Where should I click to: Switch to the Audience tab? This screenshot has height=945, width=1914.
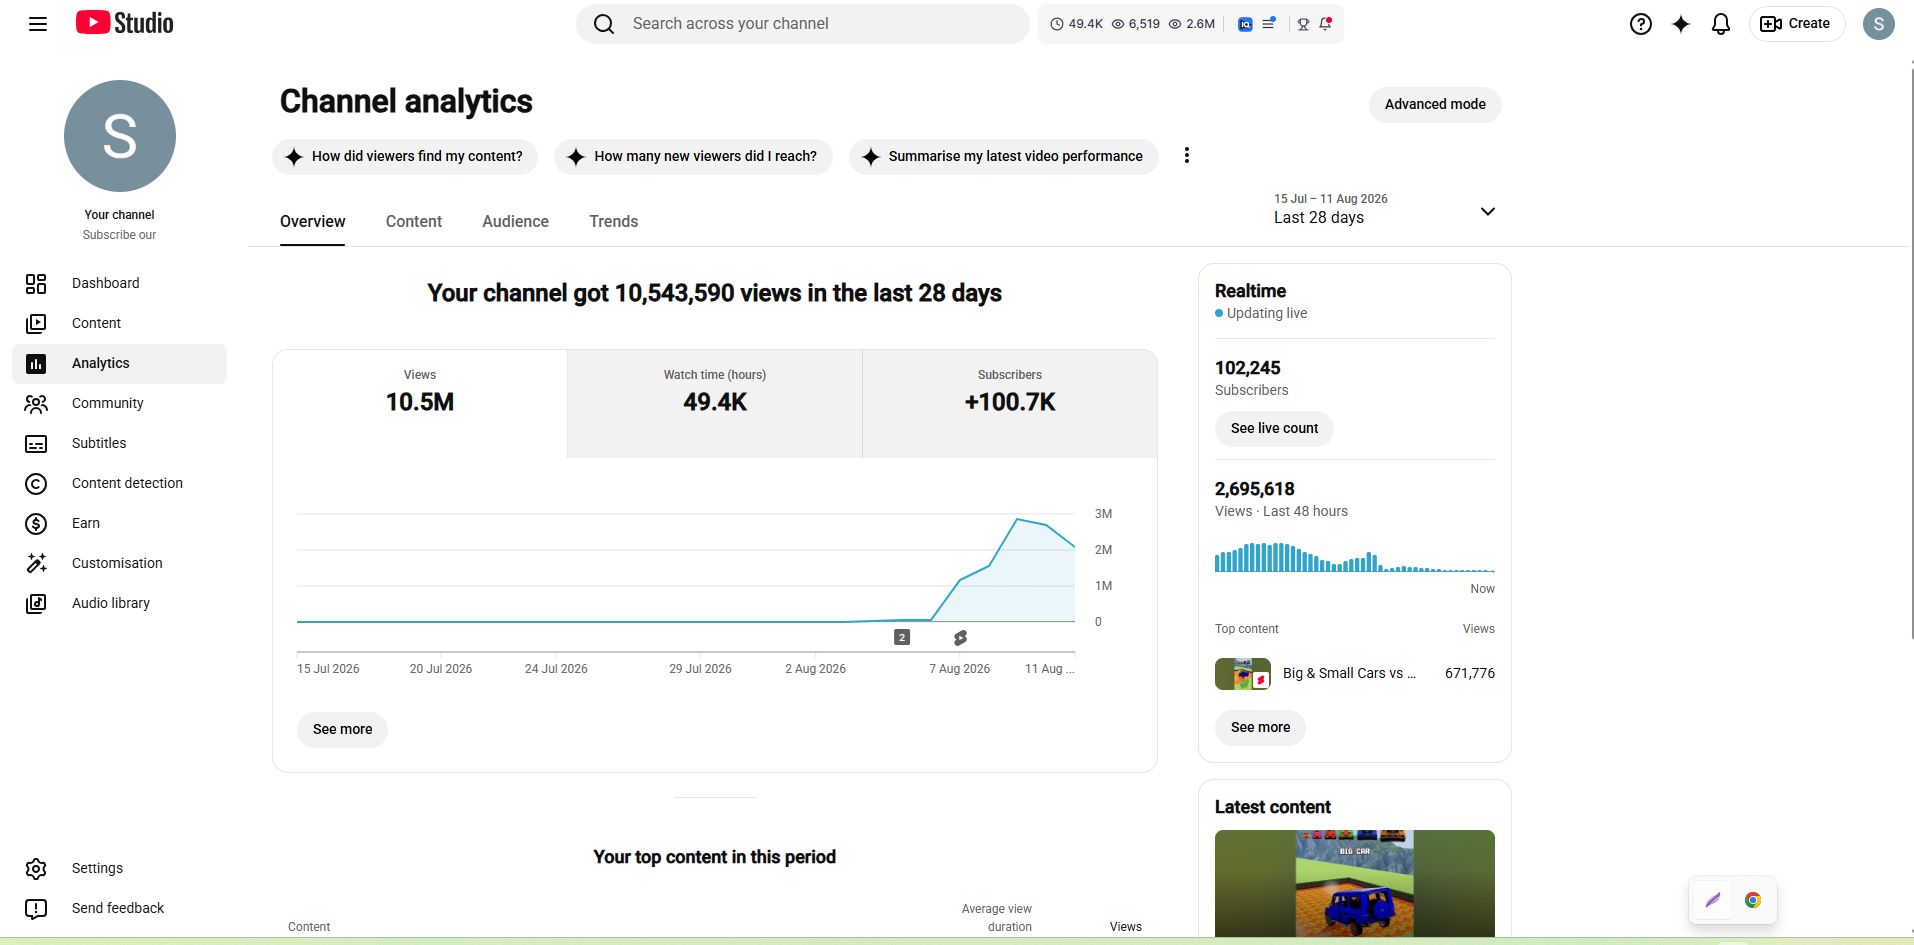tap(515, 222)
